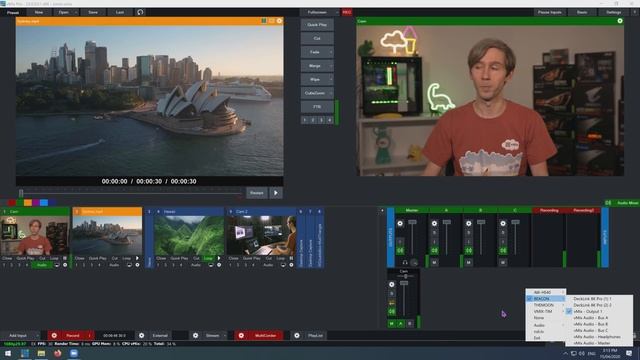This screenshot has height=360, width=640.
Task: Toggle Loop on the Sydney input
Action: click(x=127, y=258)
